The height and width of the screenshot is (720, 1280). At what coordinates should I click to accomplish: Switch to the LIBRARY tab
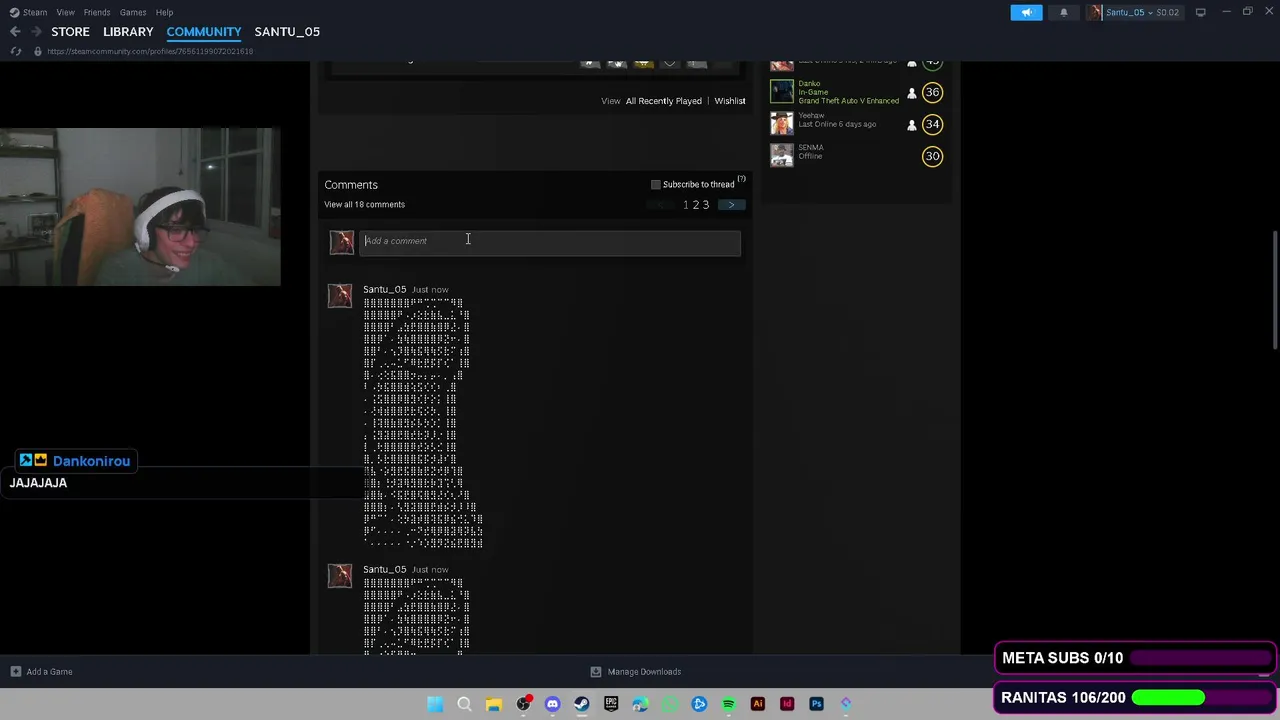point(128,32)
